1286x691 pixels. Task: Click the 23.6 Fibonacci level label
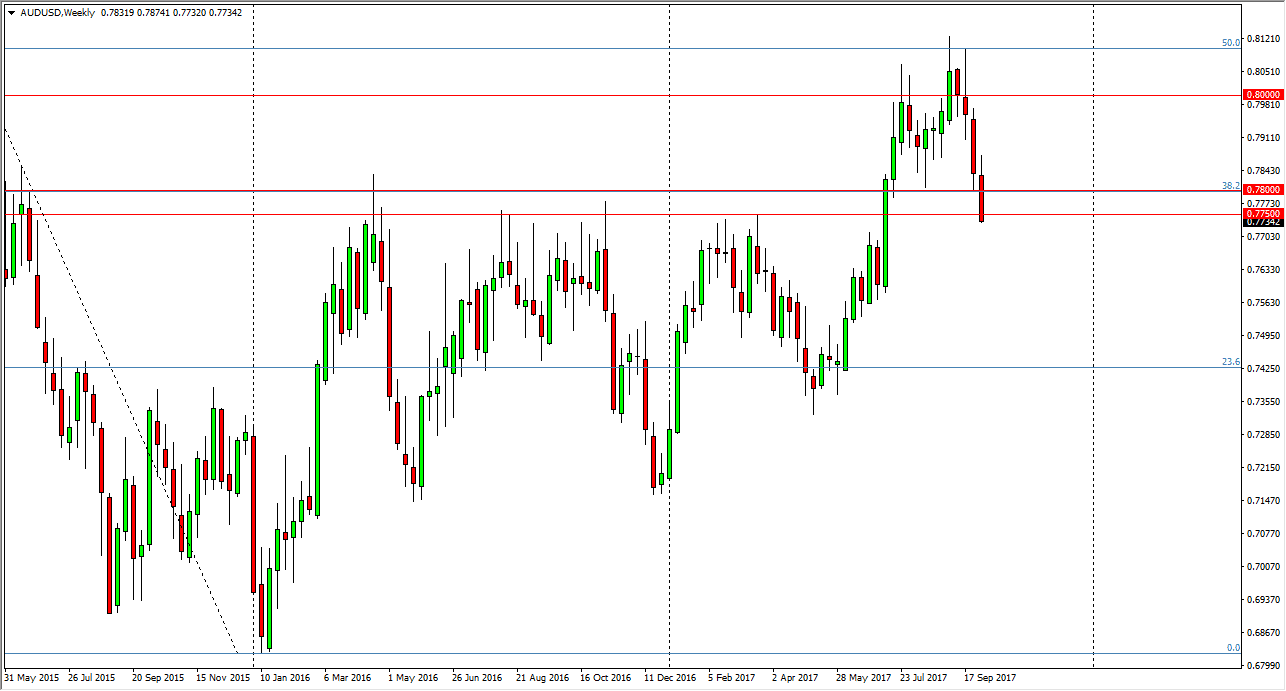pyautogui.click(x=1231, y=362)
